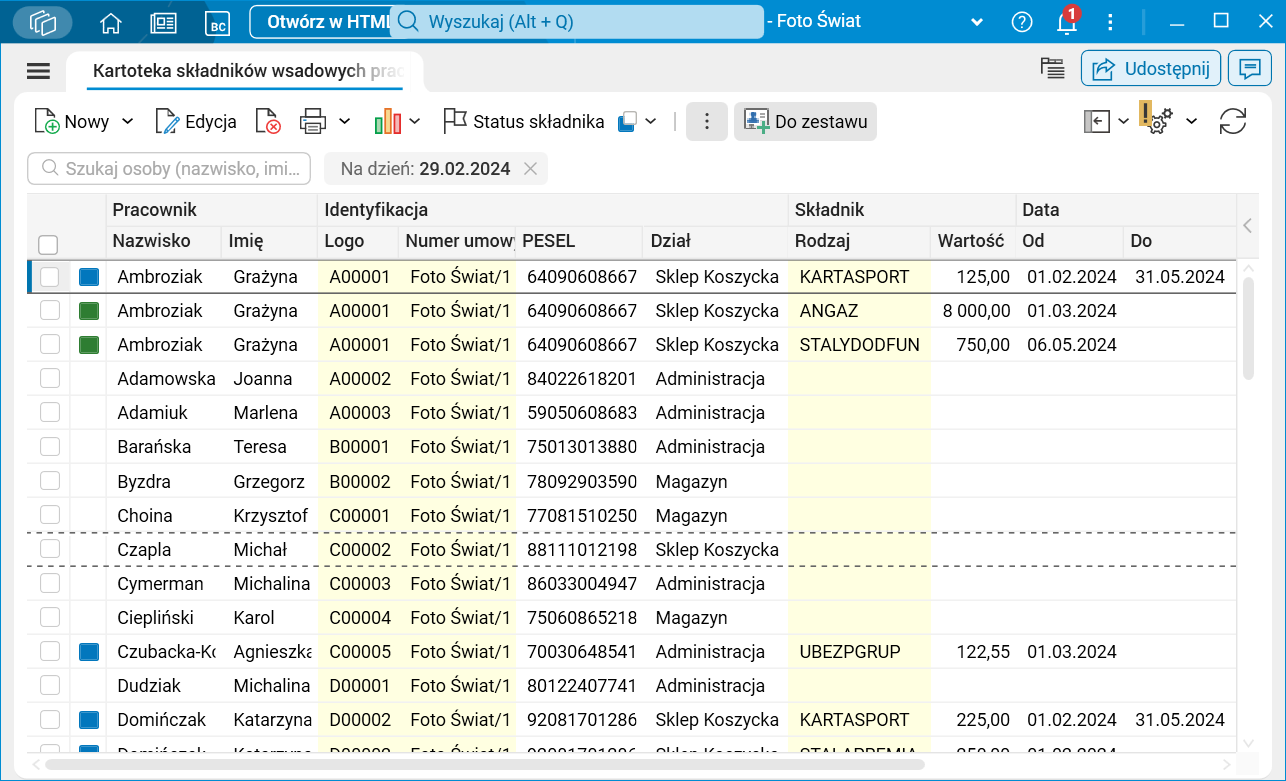This screenshot has height=781, width=1286.
Task: Expand the Nowy dropdown arrow
Action: 128,122
